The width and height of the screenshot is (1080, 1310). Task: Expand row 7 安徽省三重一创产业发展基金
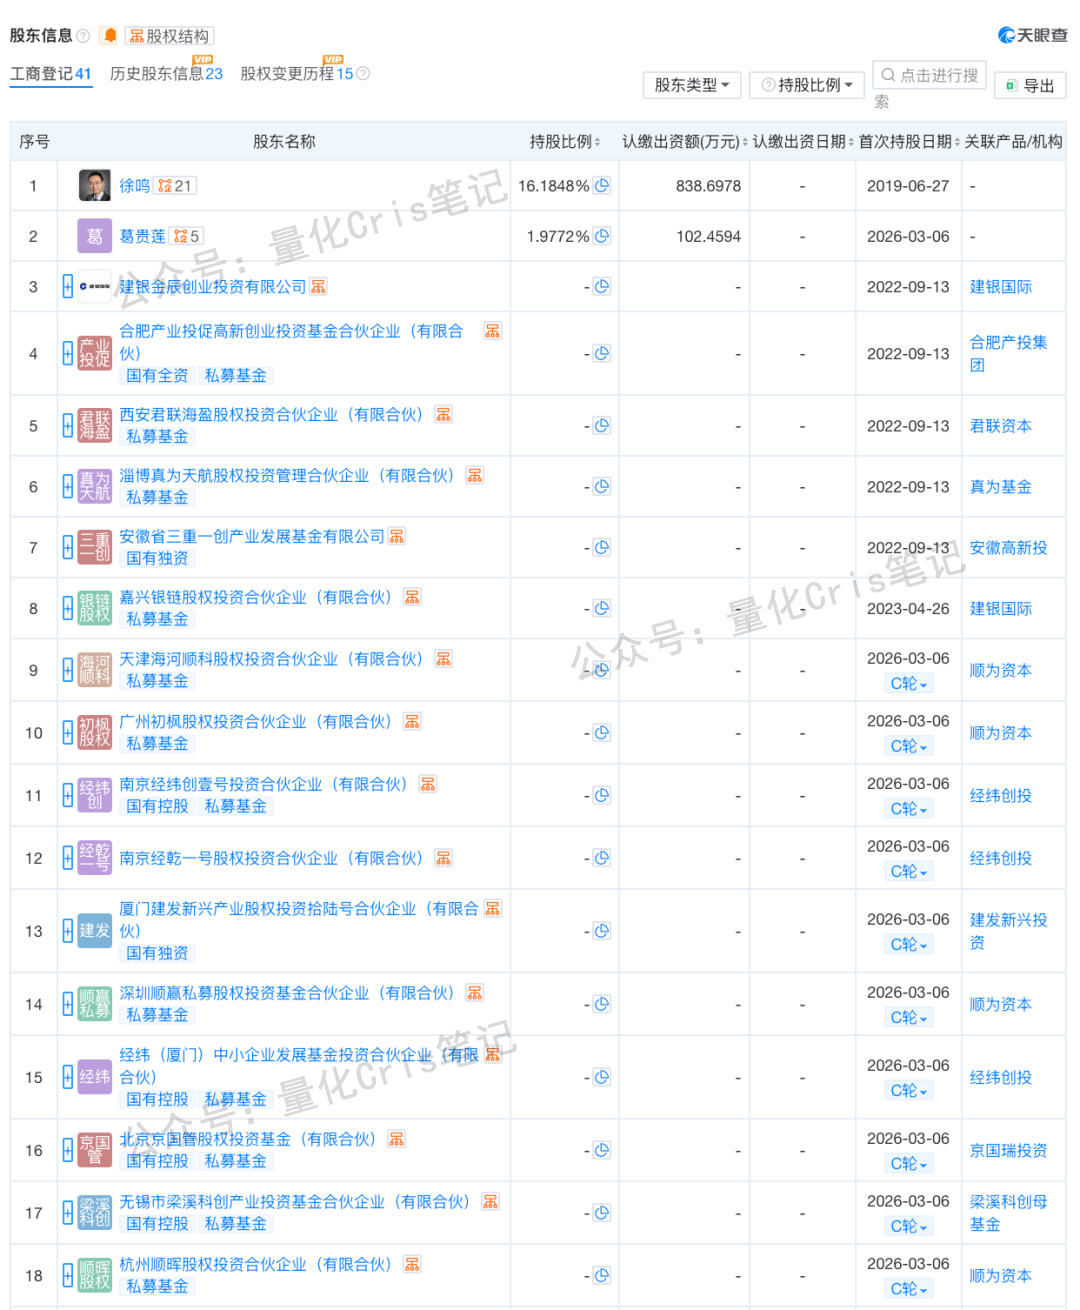(68, 548)
